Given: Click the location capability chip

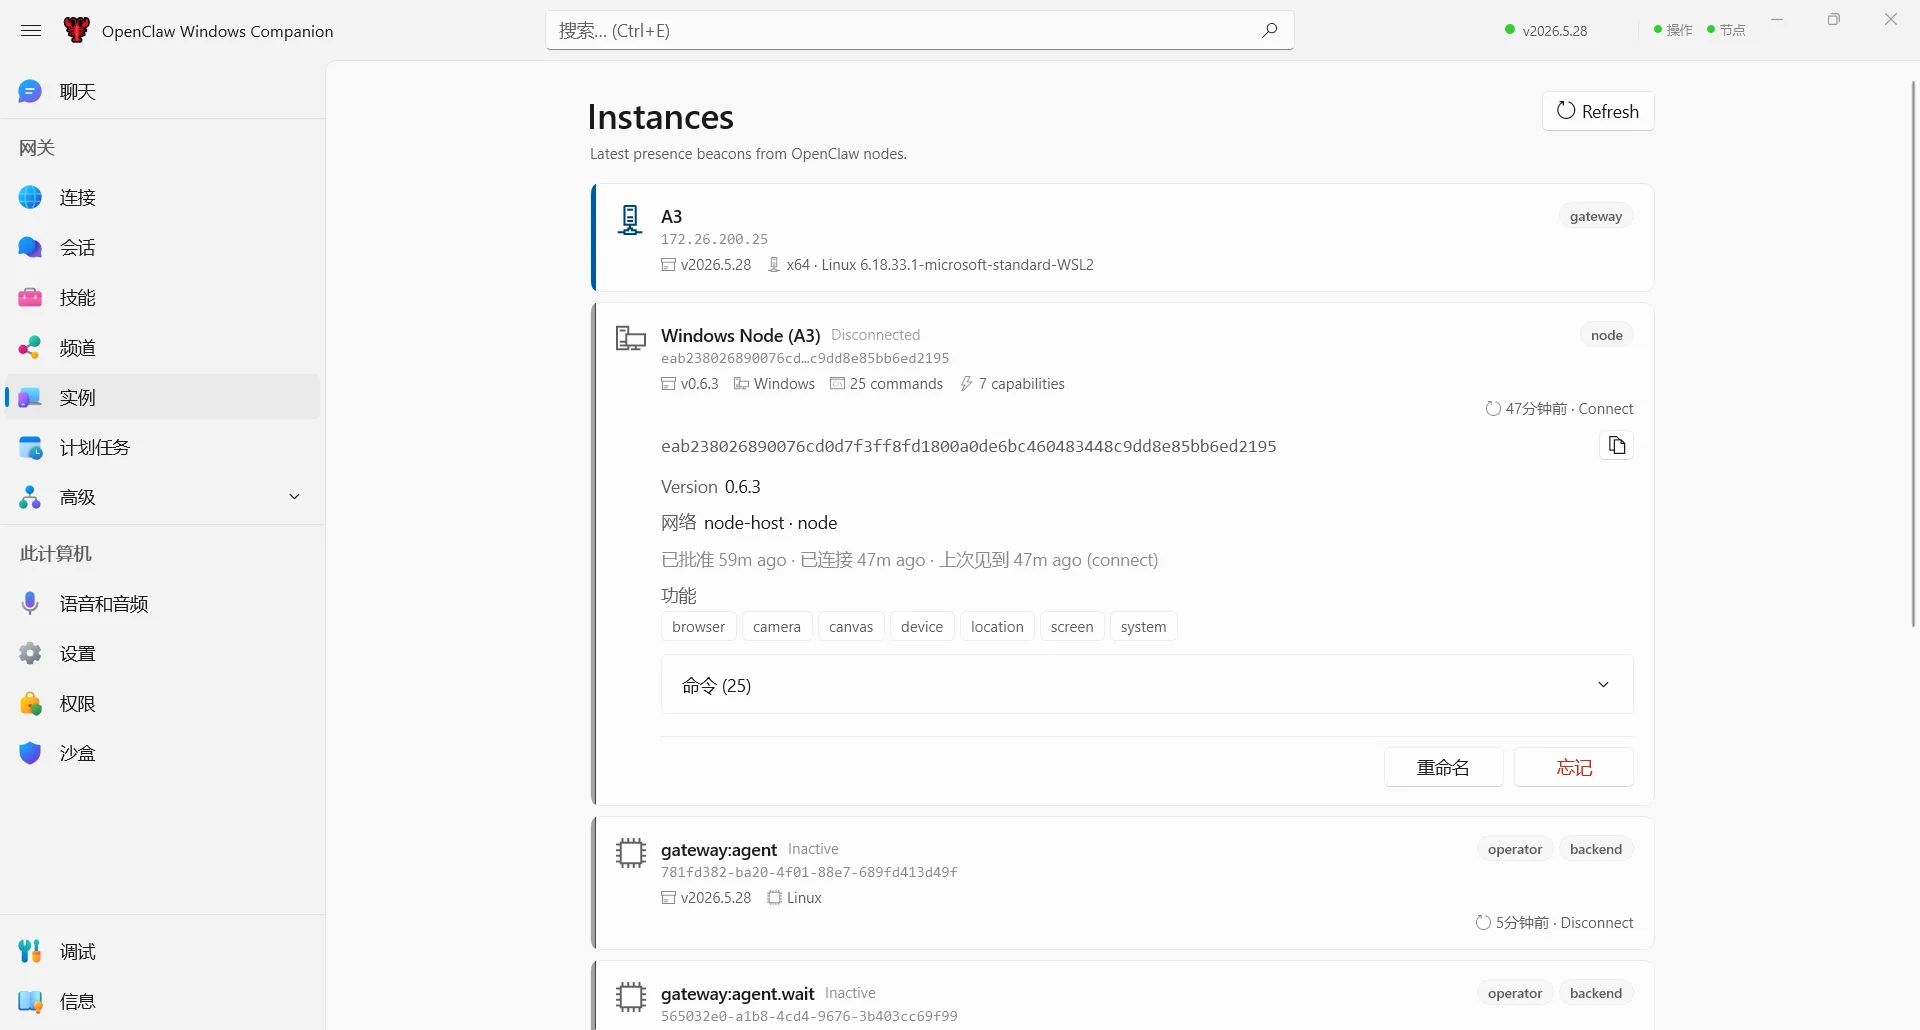Looking at the screenshot, I should pyautogui.click(x=997, y=627).
